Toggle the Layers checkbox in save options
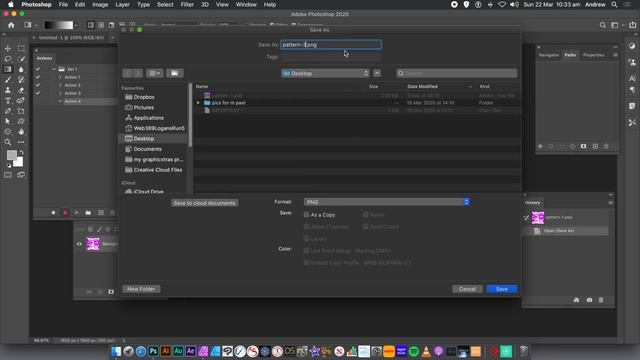The height and width of the screenshot is (360, 640). tap(307, 238)
